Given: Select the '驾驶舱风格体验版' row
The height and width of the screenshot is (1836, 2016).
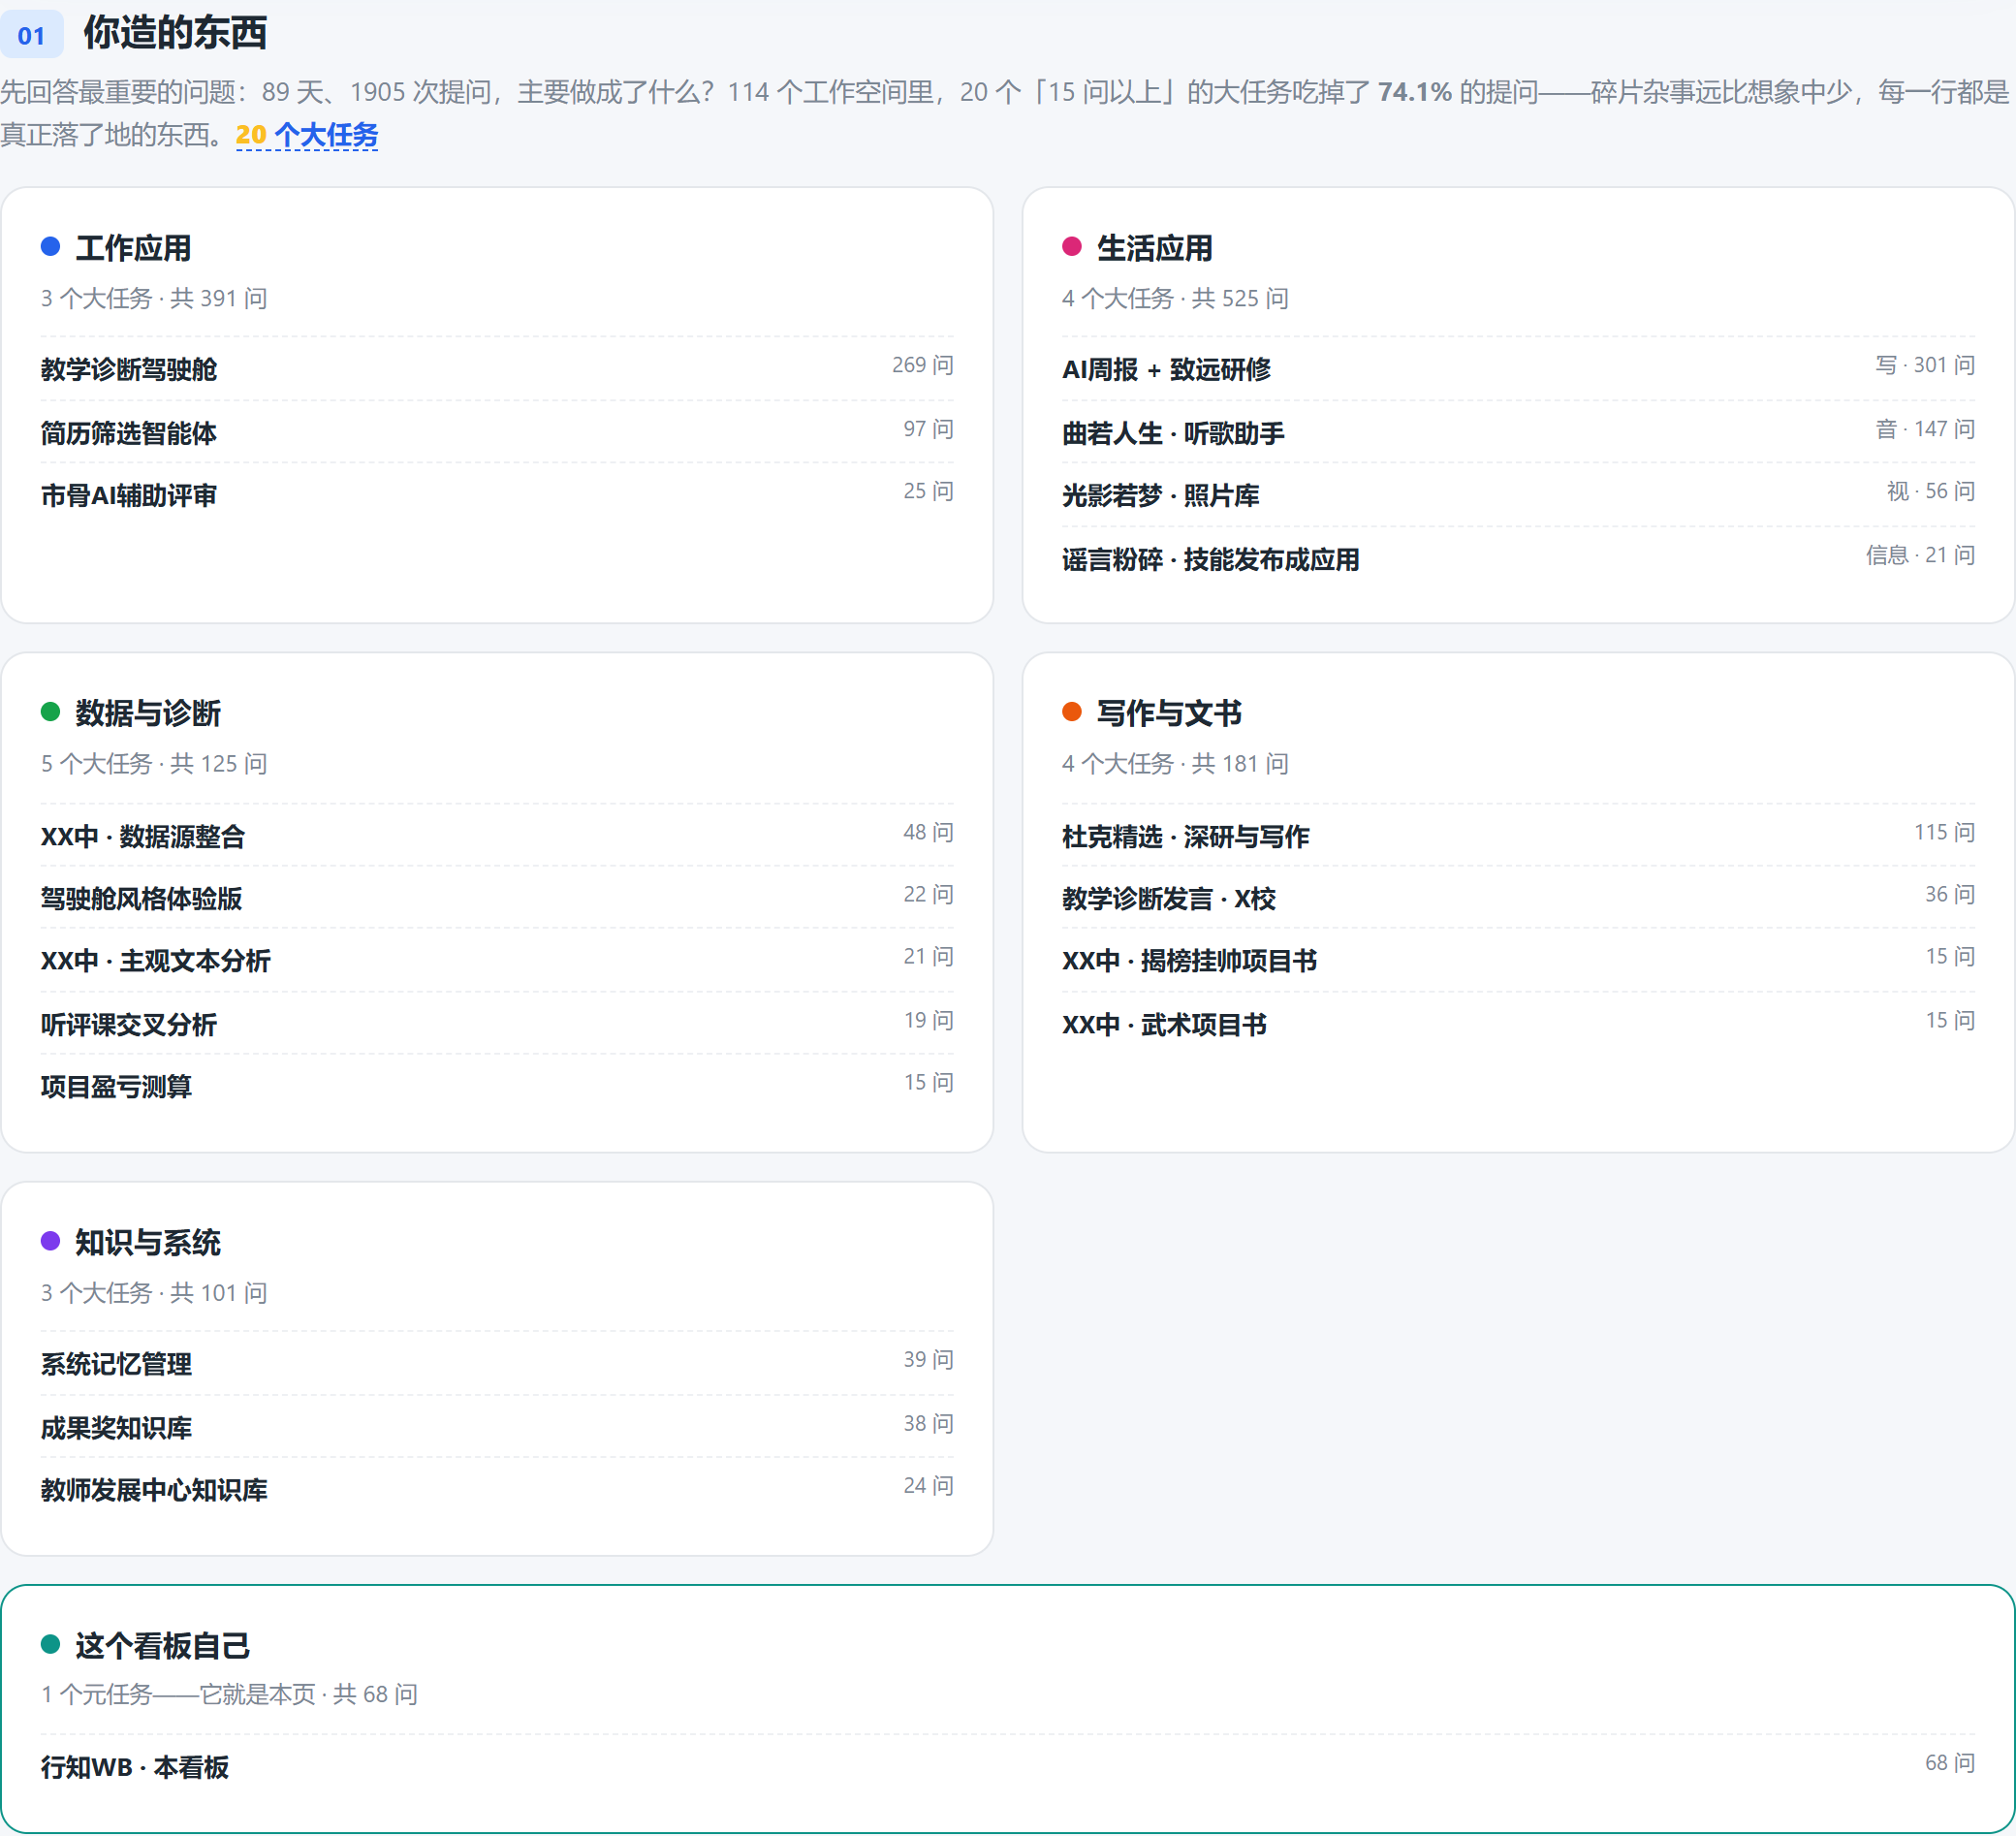Looking at the screenshot, I should tap(497, 898).
